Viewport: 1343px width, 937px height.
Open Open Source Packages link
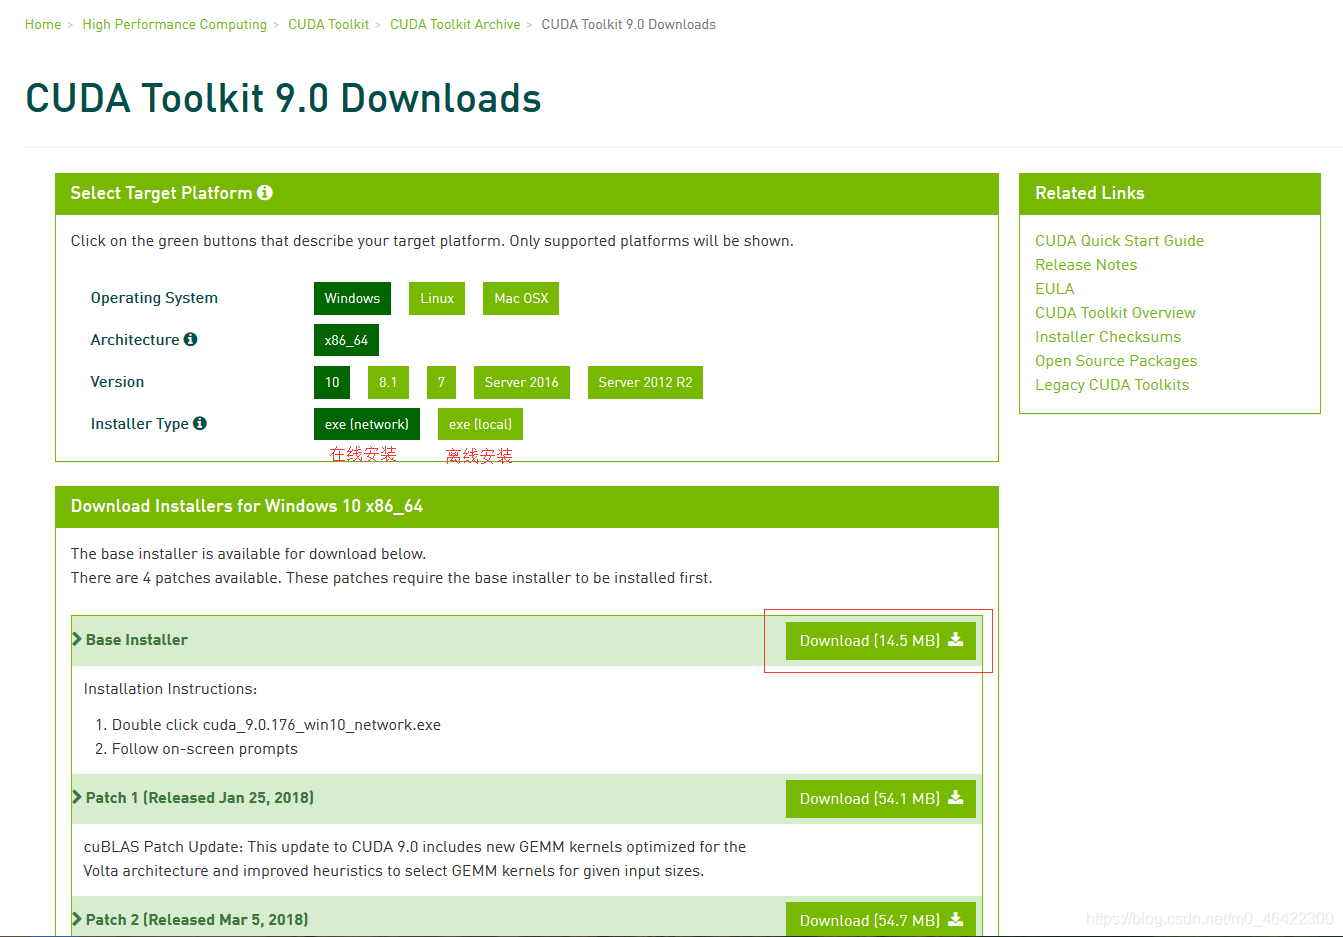click(x=1116, y=361)
